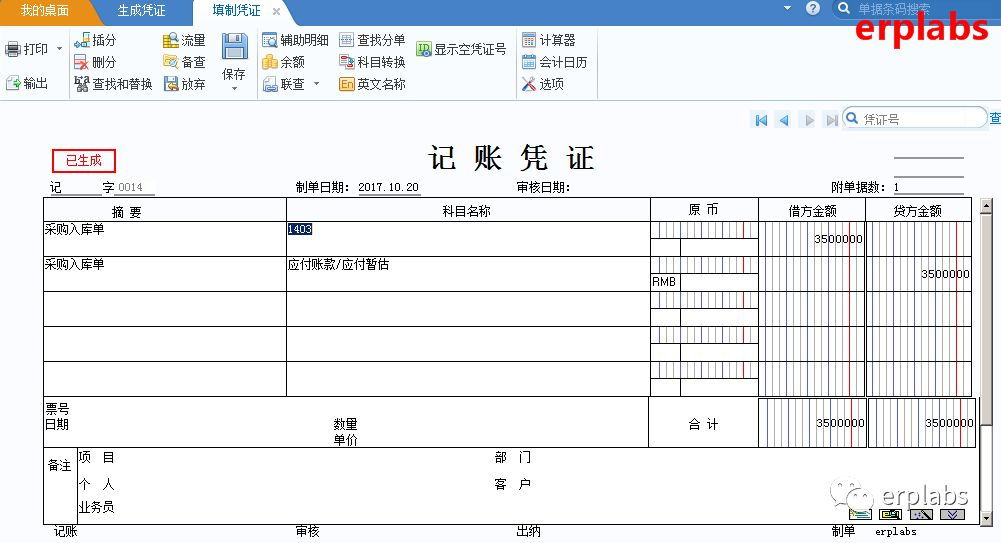The image size is (1001, 543).
Task: Click the 查 query link beside 凭证号
Action: (995, 119)
